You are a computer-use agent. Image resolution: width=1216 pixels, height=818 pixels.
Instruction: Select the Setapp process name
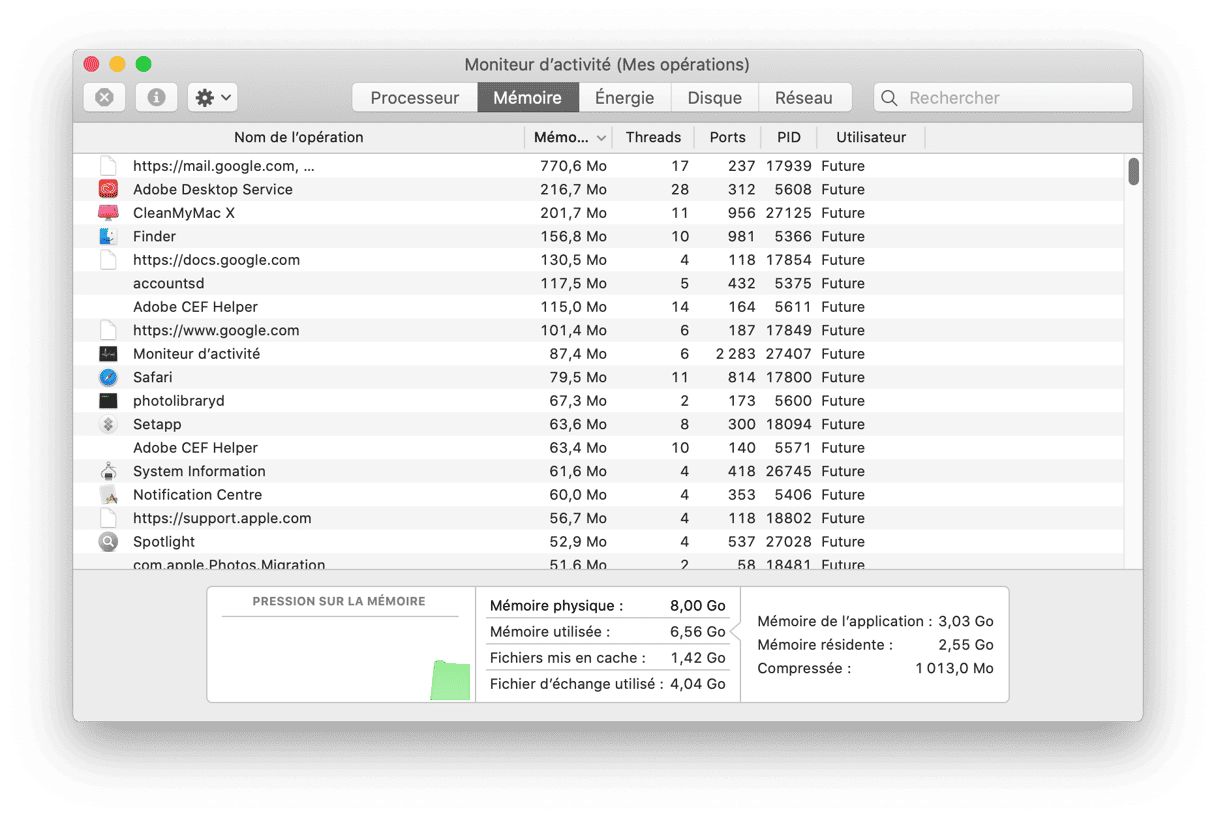[x=158, y=424]
